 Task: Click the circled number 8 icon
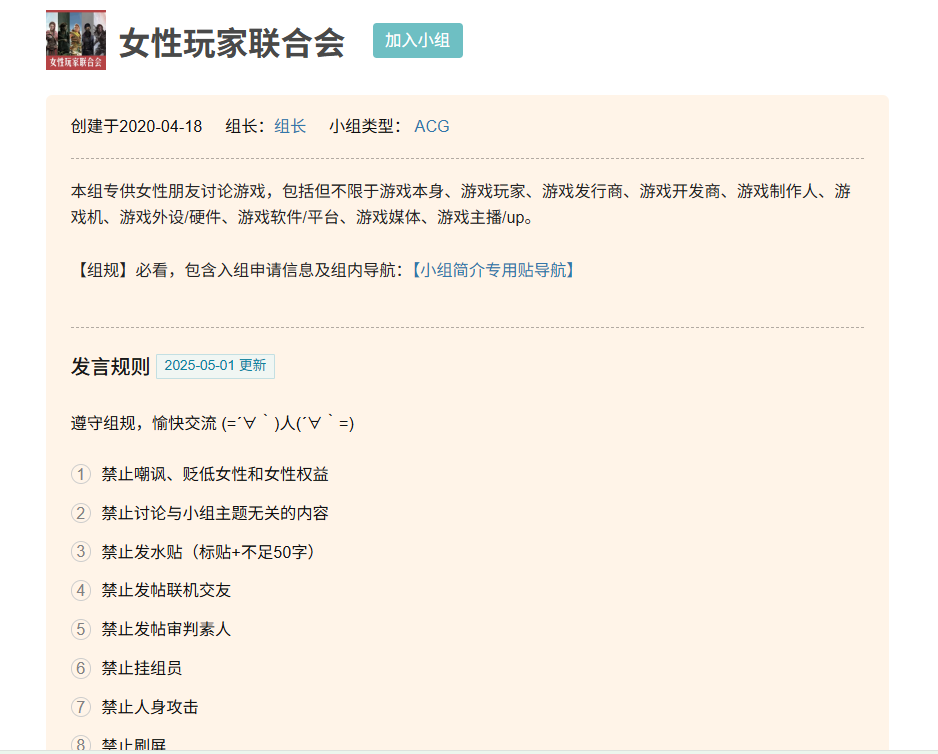tap(81, 743)
